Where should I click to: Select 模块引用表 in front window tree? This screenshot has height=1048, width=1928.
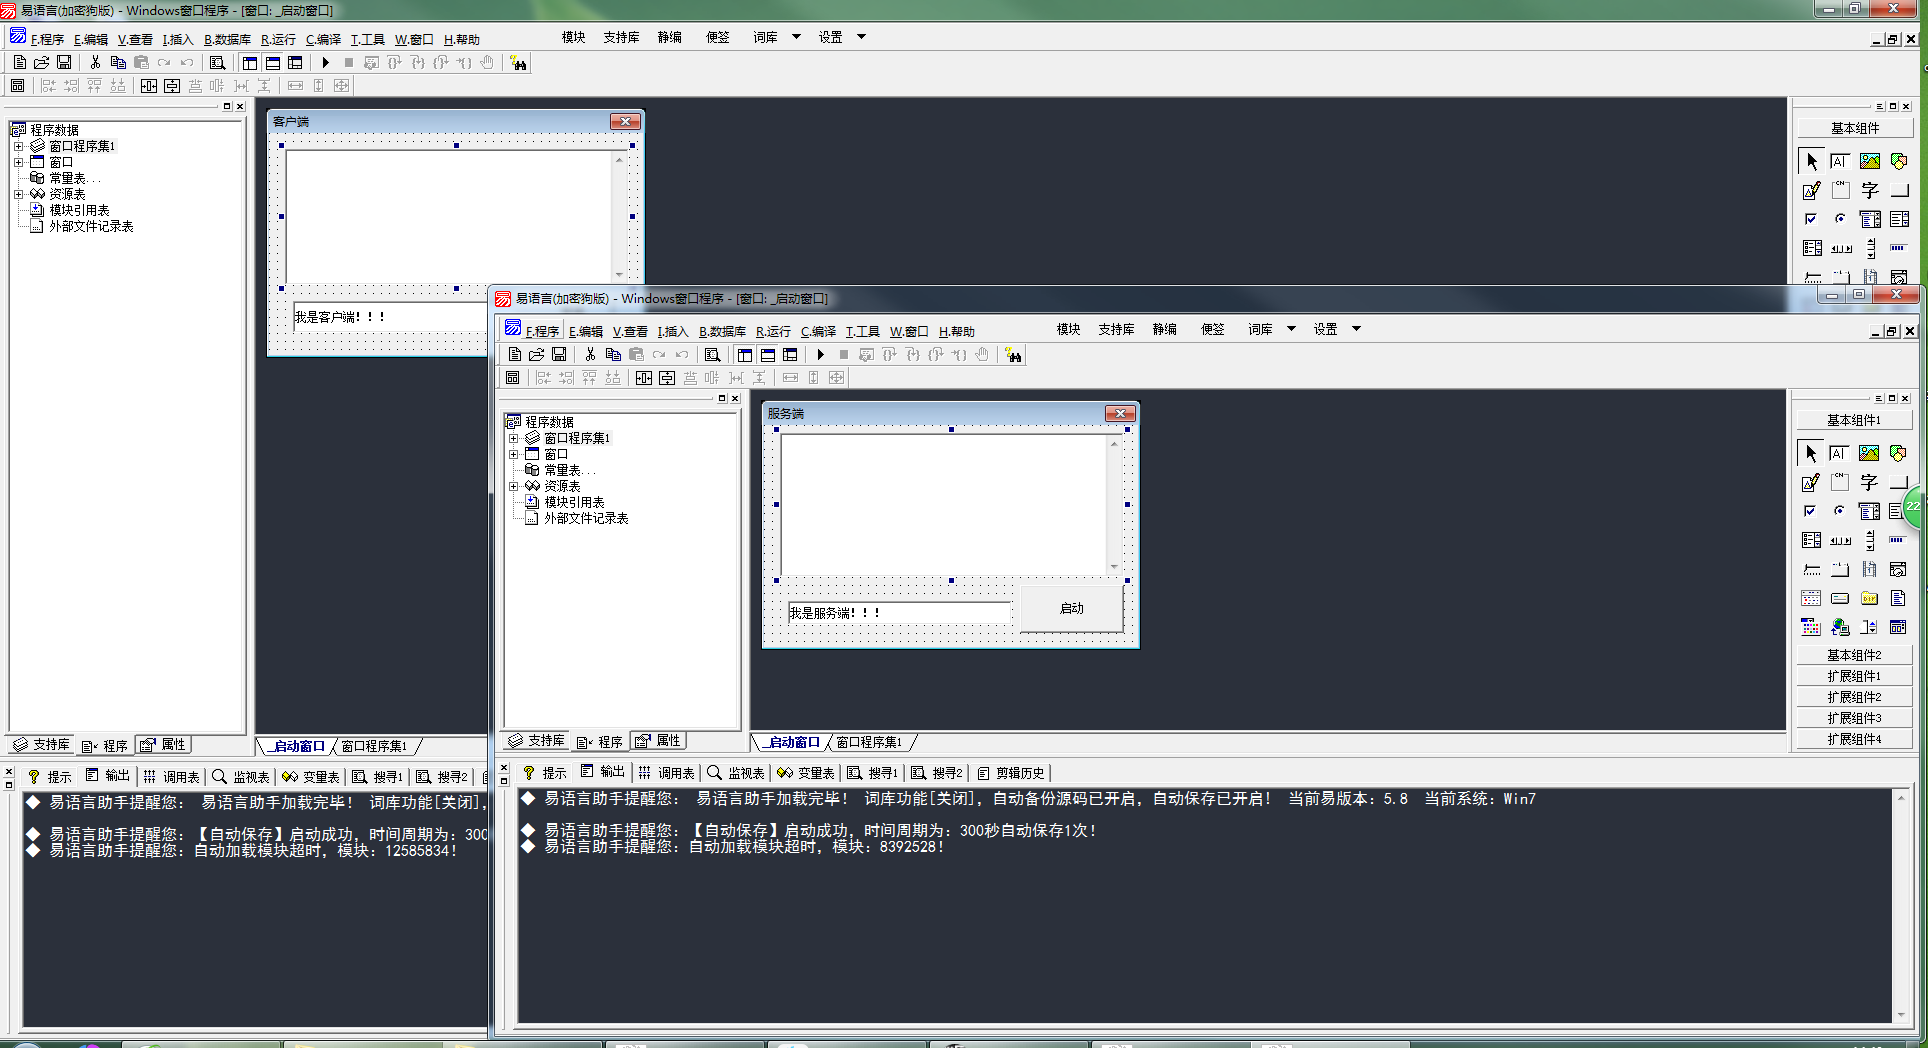point(574,502)
